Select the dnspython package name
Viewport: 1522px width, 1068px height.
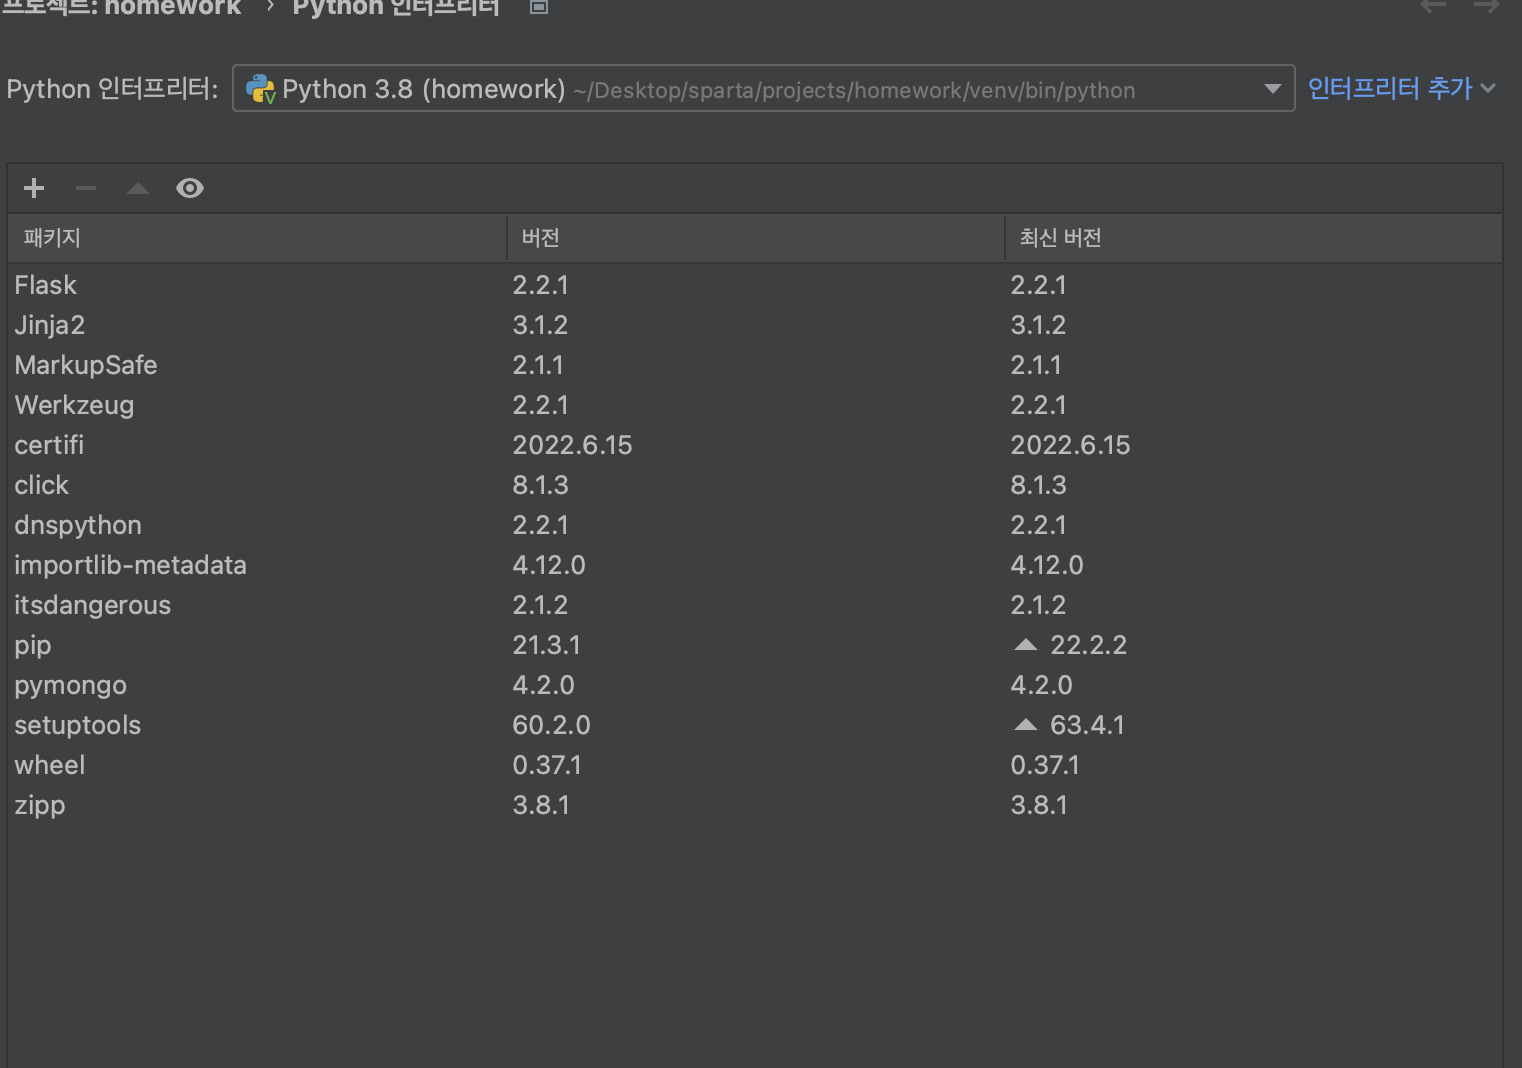(x=78, y=526)
